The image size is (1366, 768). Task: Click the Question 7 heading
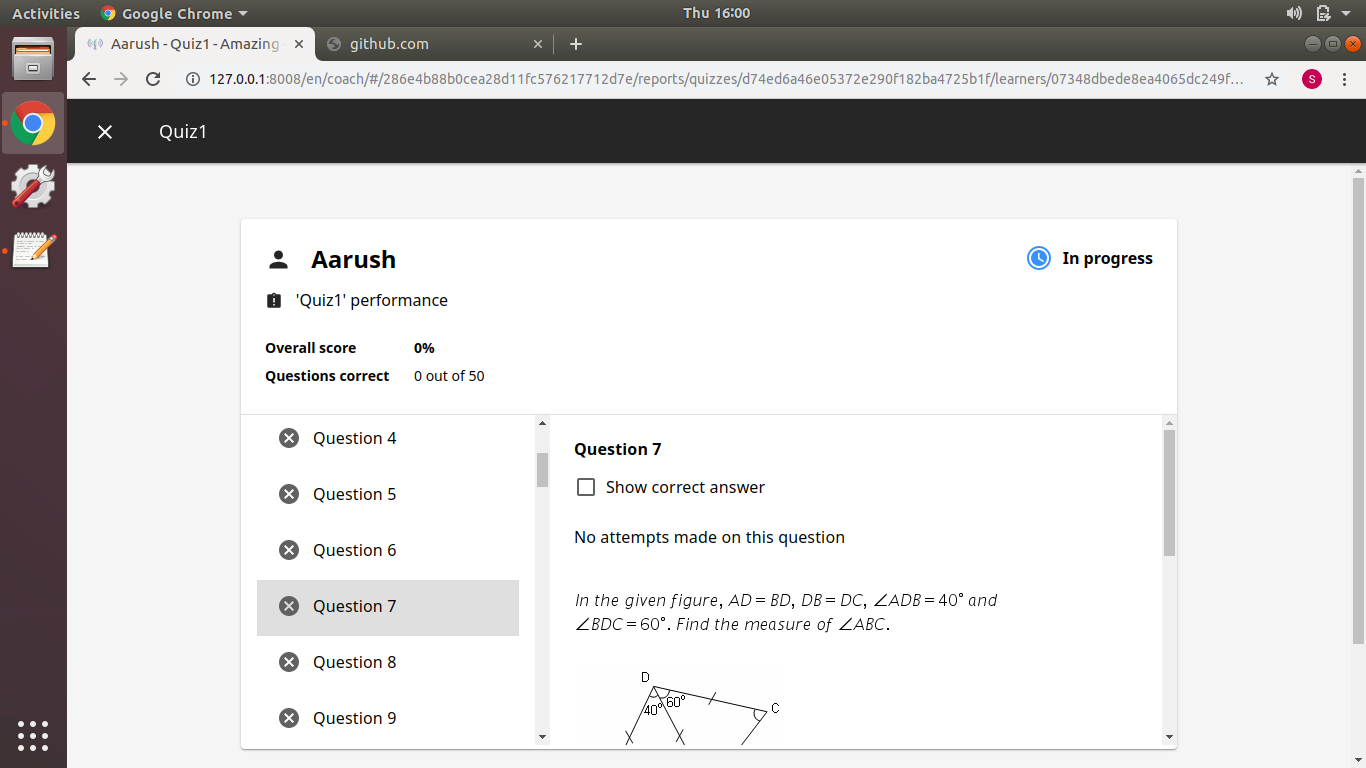(x=618, y=449)
